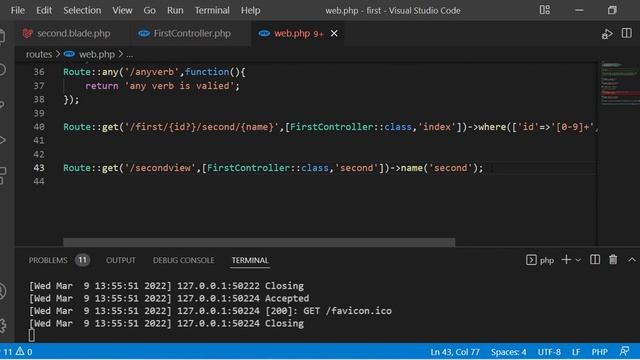This screenshot has height=360, width=640.
Task: Click the 'index' method string on line 40
Action: (437, 127)
